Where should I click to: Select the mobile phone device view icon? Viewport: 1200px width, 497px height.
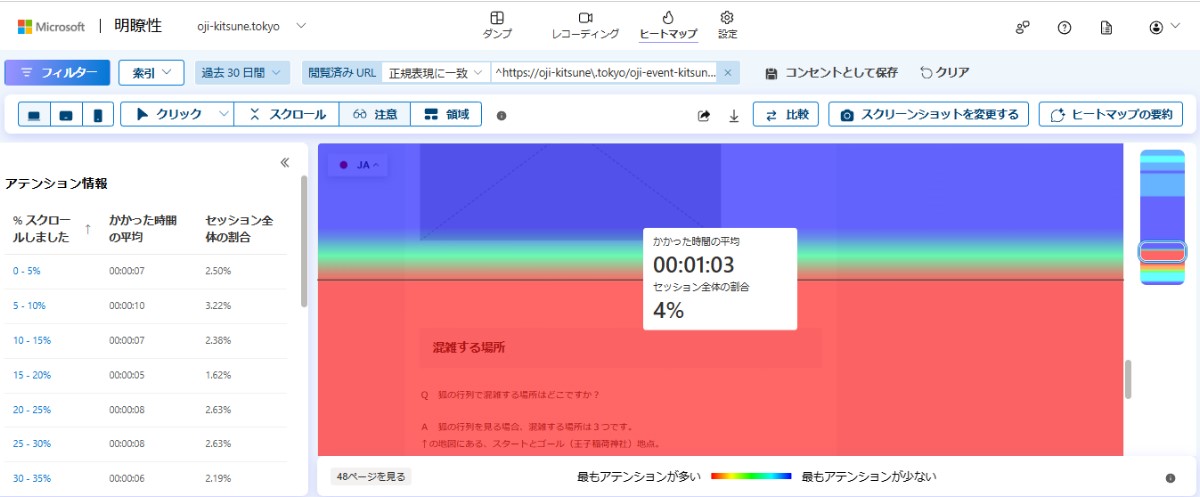(x=97, y=115)
